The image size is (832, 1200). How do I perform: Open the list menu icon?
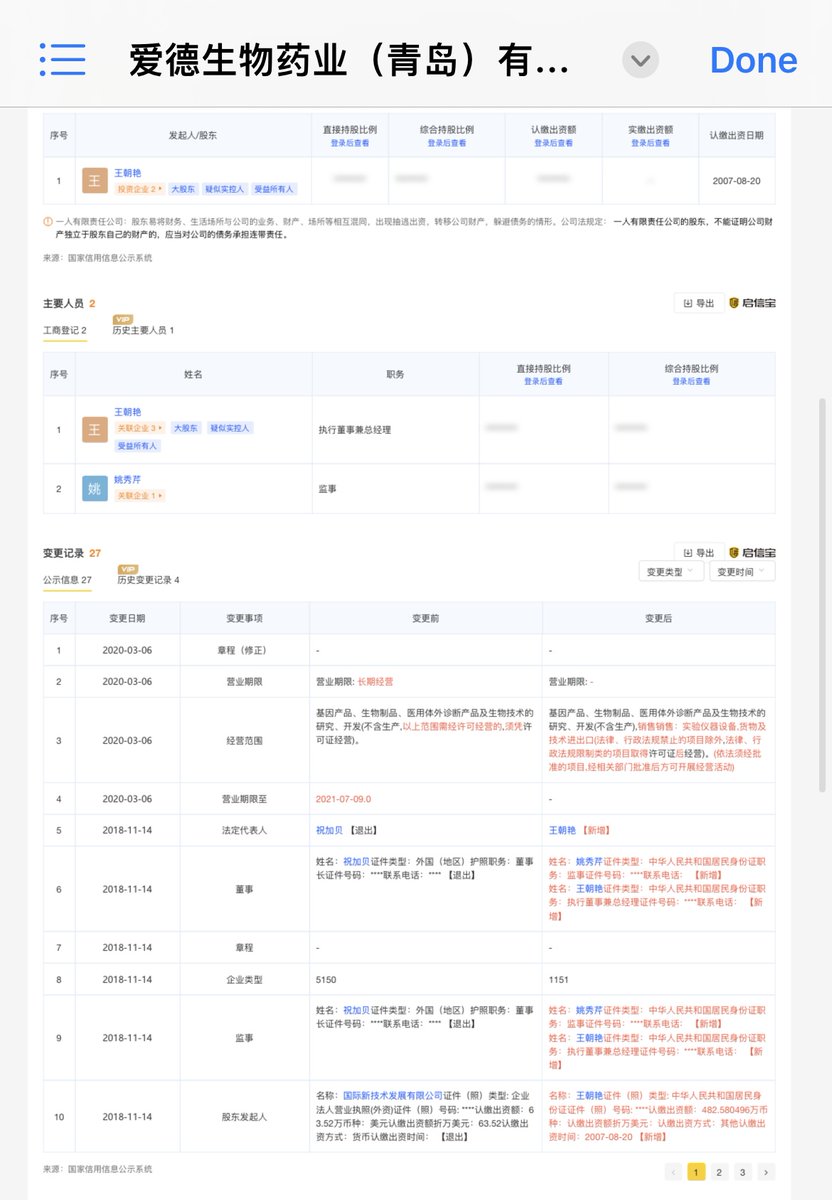[x=62, y=60]
